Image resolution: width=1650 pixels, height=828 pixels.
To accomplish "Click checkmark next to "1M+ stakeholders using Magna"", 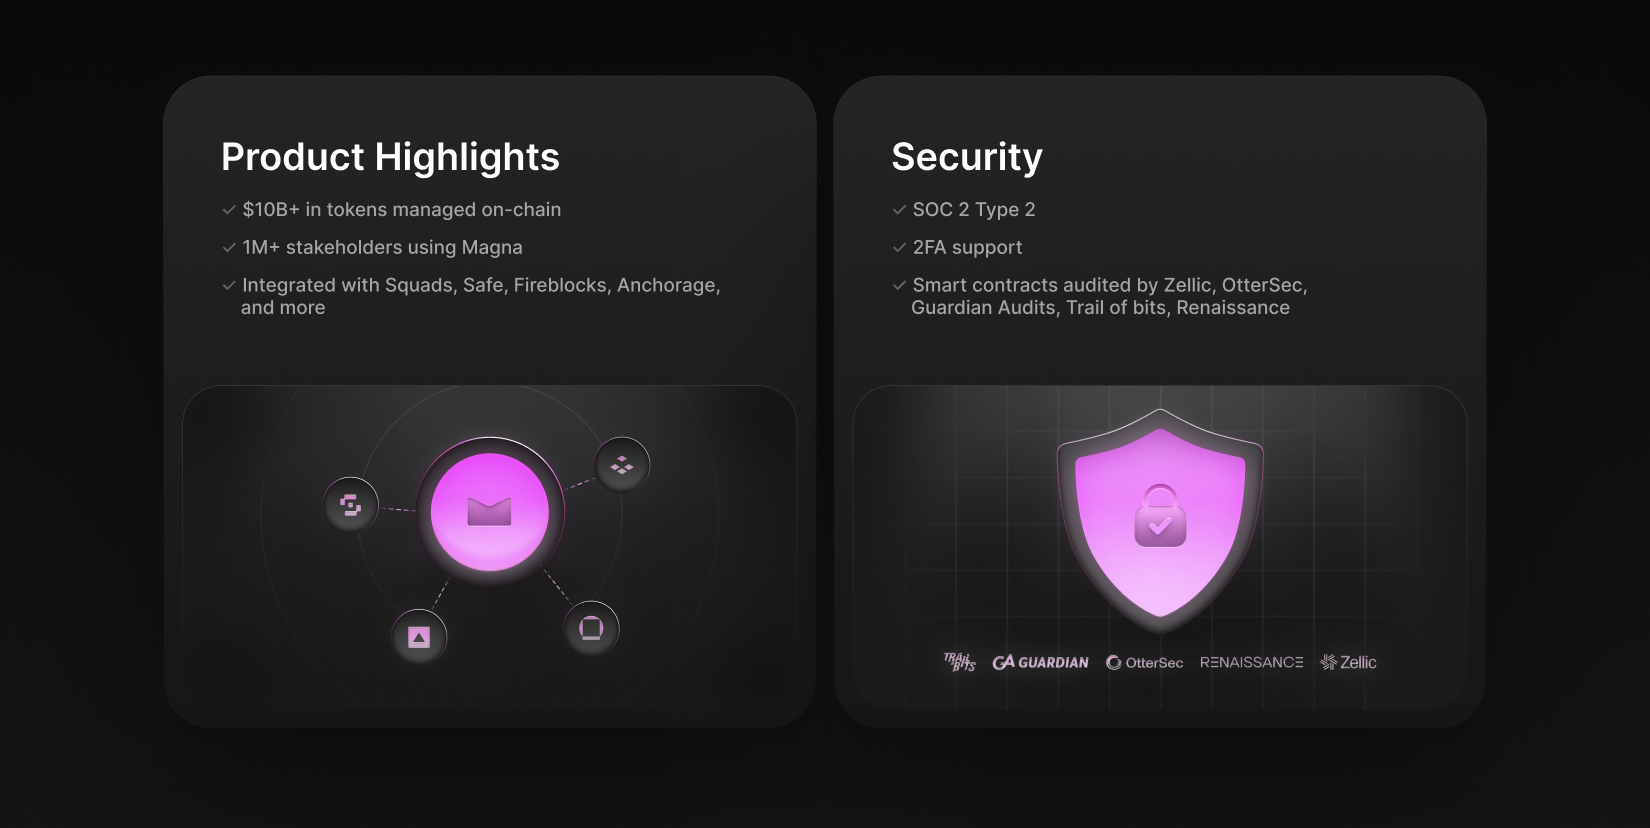I will tap(229, 248).
